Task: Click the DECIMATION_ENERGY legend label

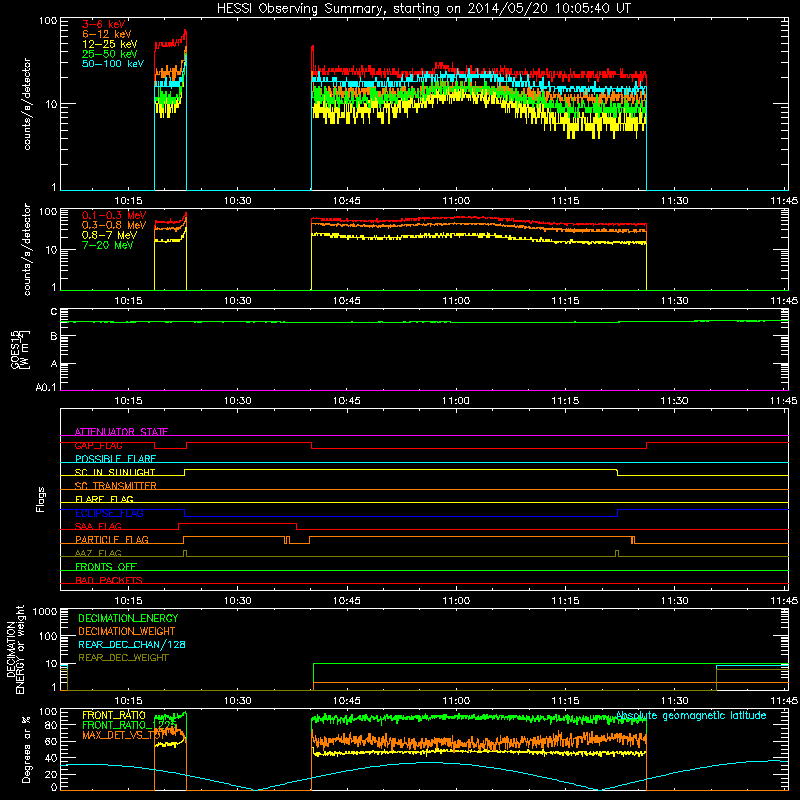Action: 128,618
